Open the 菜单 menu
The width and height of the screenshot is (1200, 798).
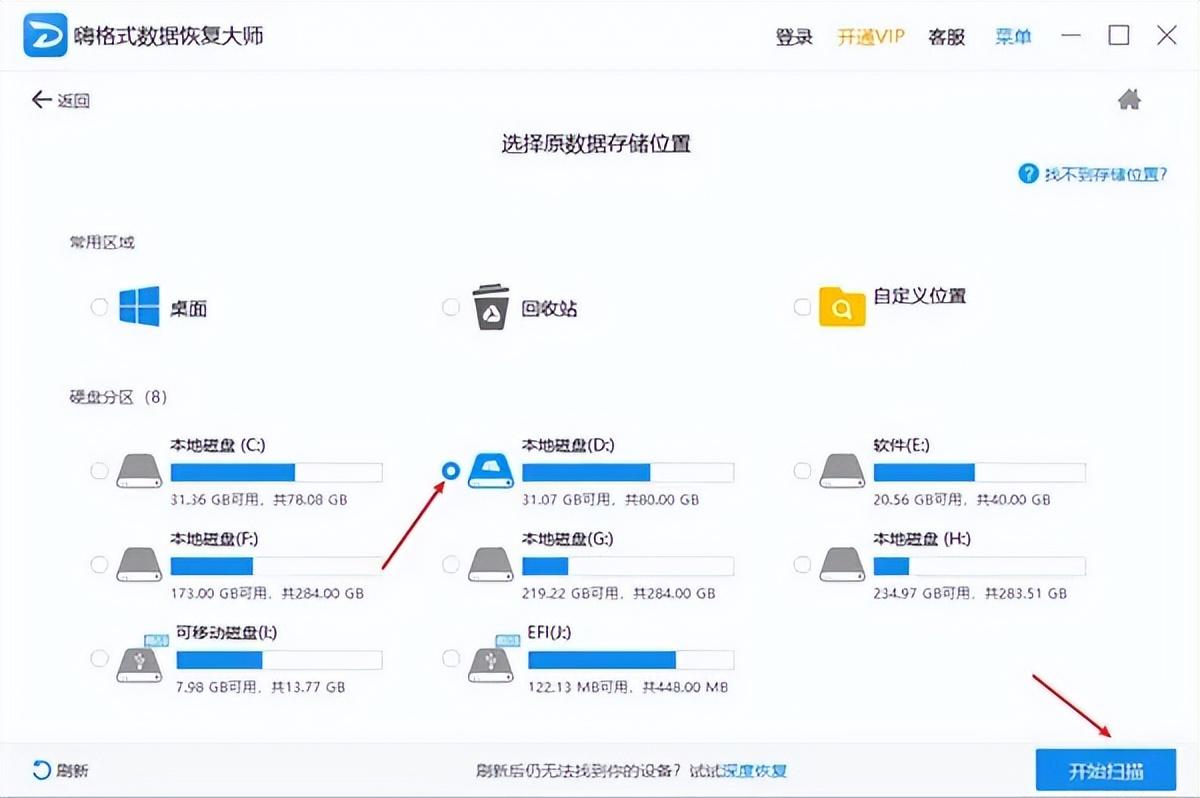(x=1013, y=37)
